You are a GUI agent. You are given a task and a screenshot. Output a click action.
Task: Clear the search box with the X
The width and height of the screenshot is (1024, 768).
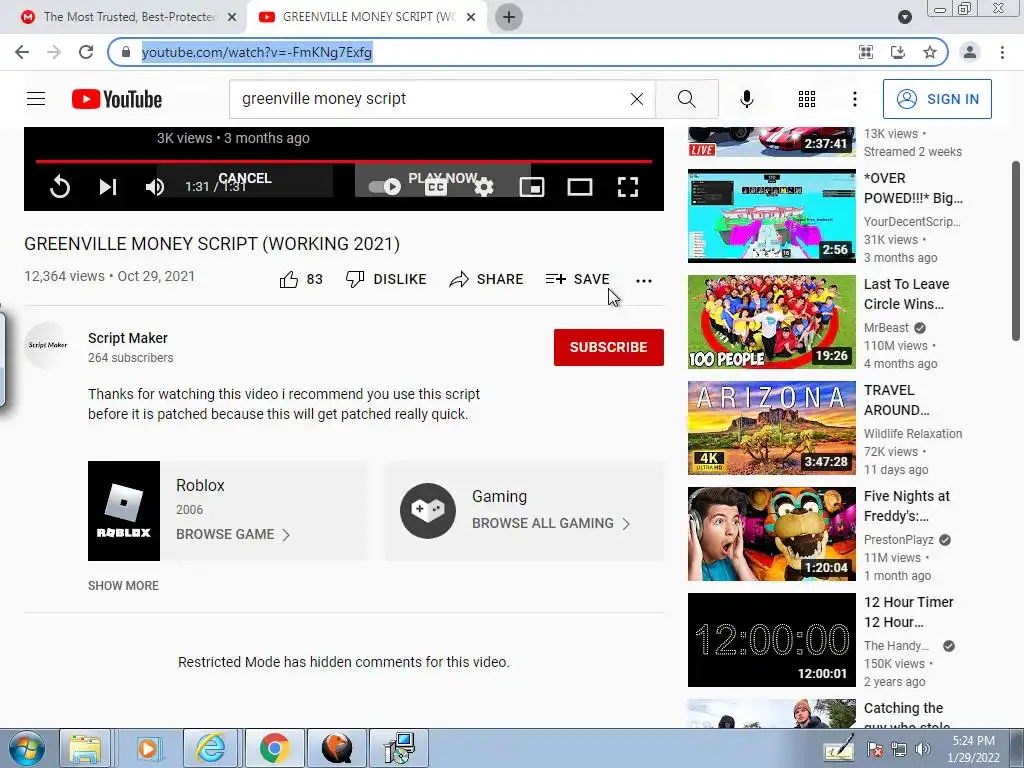[x=637, y=99]
